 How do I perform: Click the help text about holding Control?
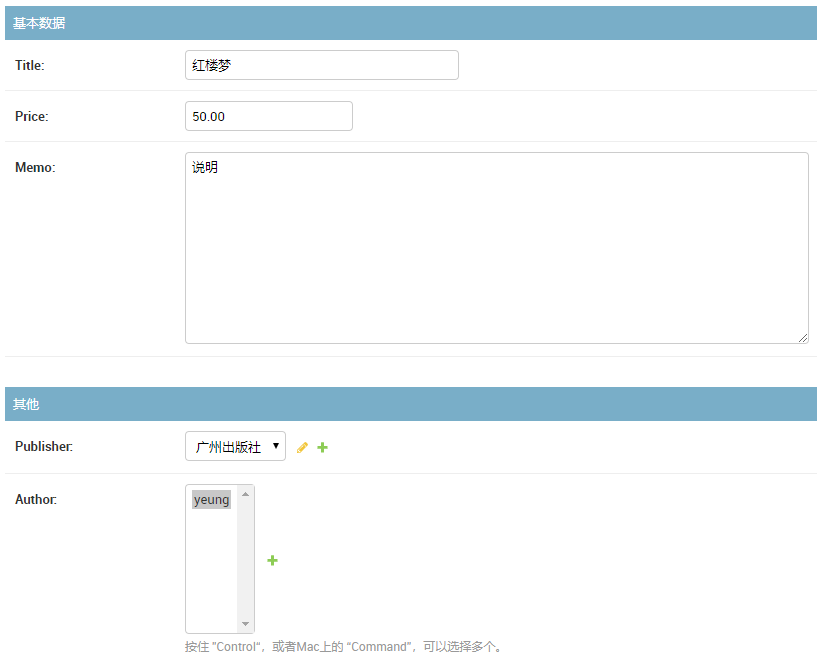344,647
